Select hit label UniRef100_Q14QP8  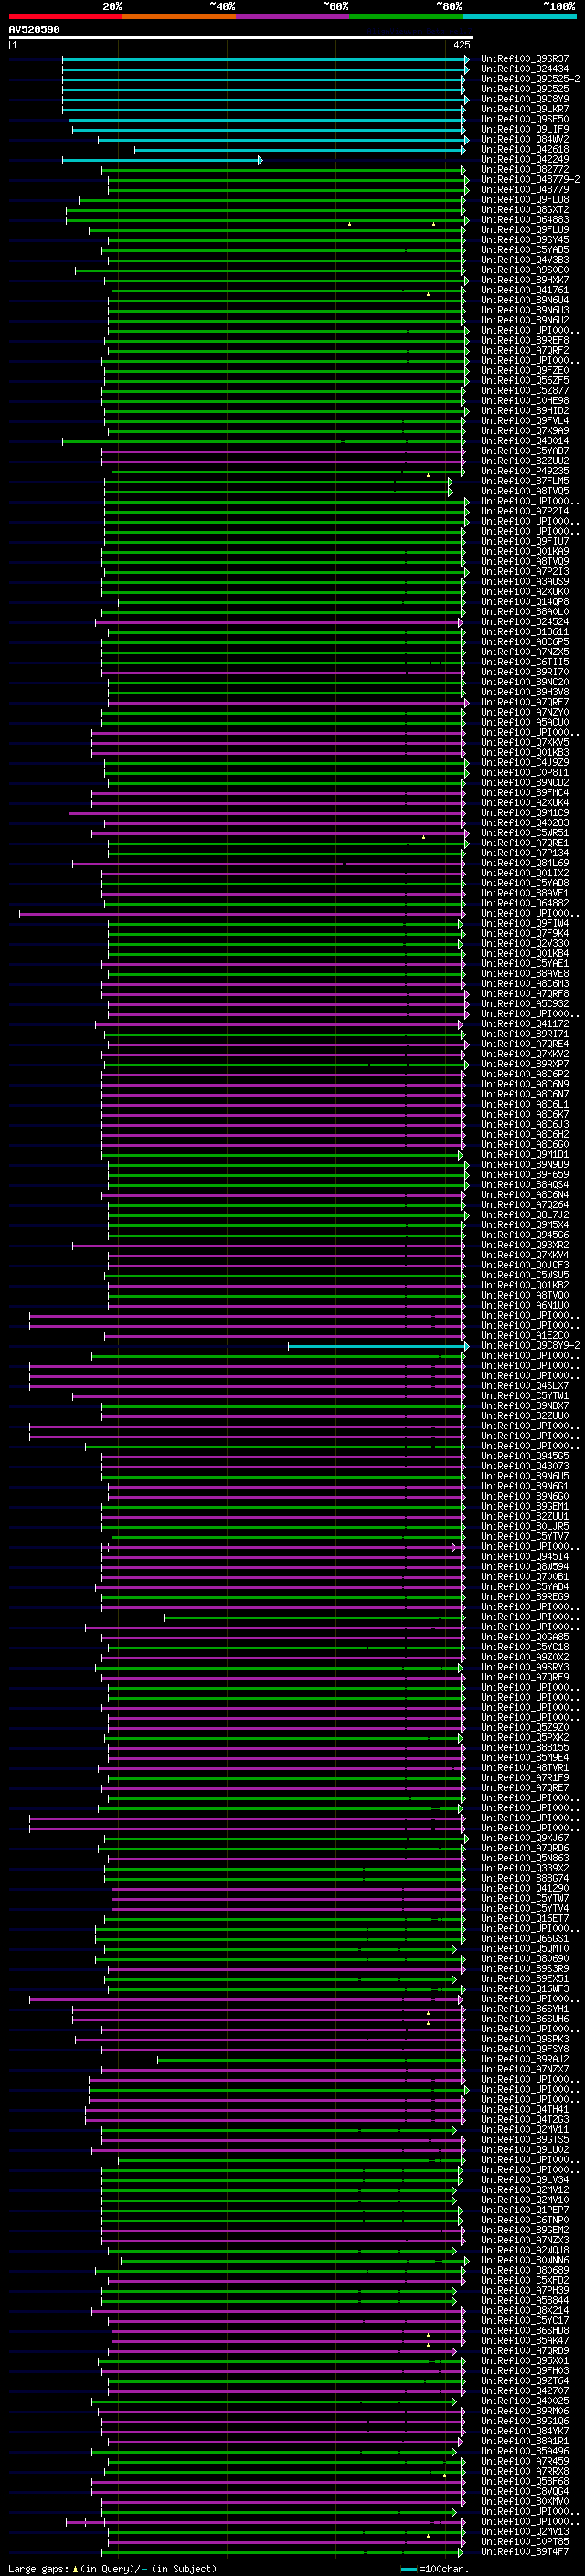[x=525, y=602]
